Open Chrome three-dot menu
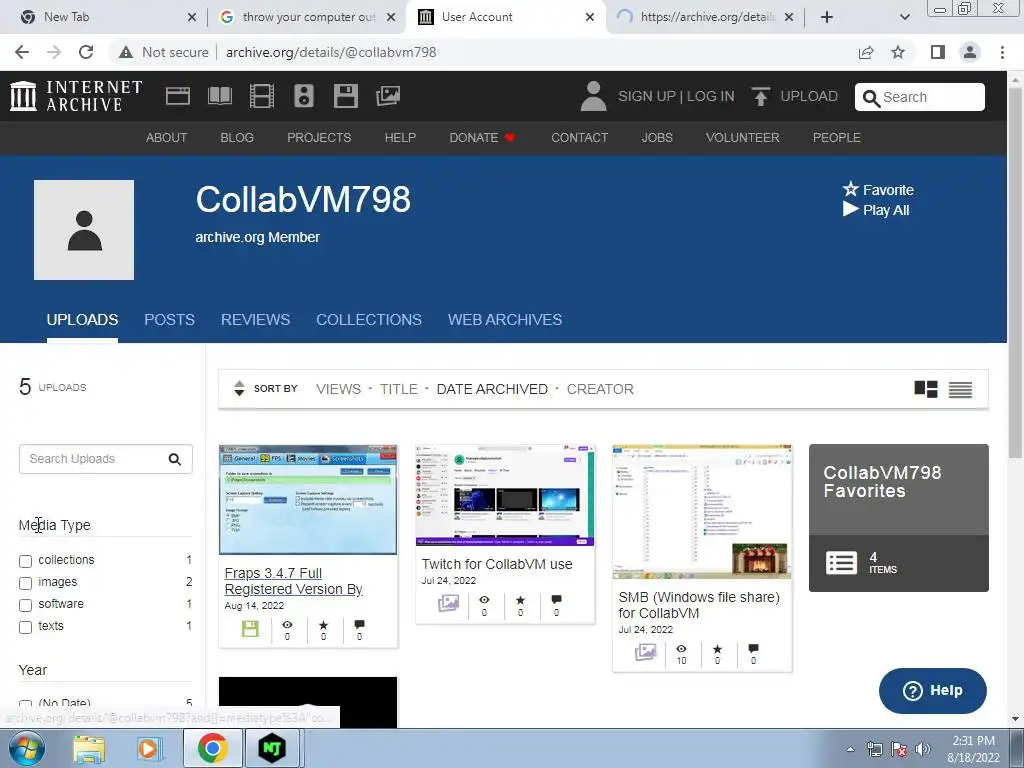 [1002, 52]
